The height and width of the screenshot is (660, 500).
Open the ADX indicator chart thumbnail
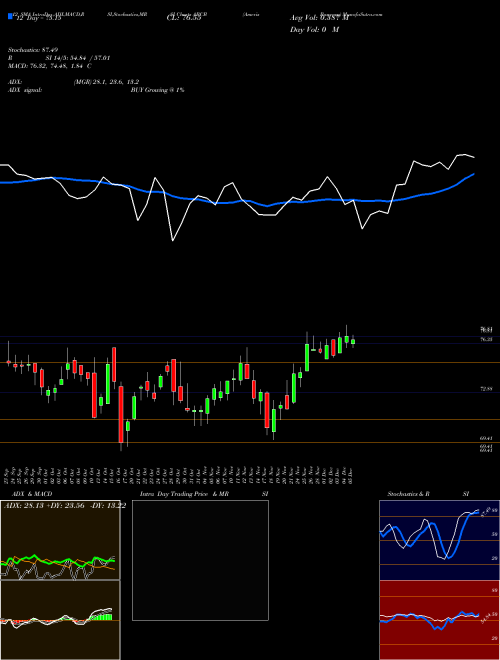tap(60, 540)
